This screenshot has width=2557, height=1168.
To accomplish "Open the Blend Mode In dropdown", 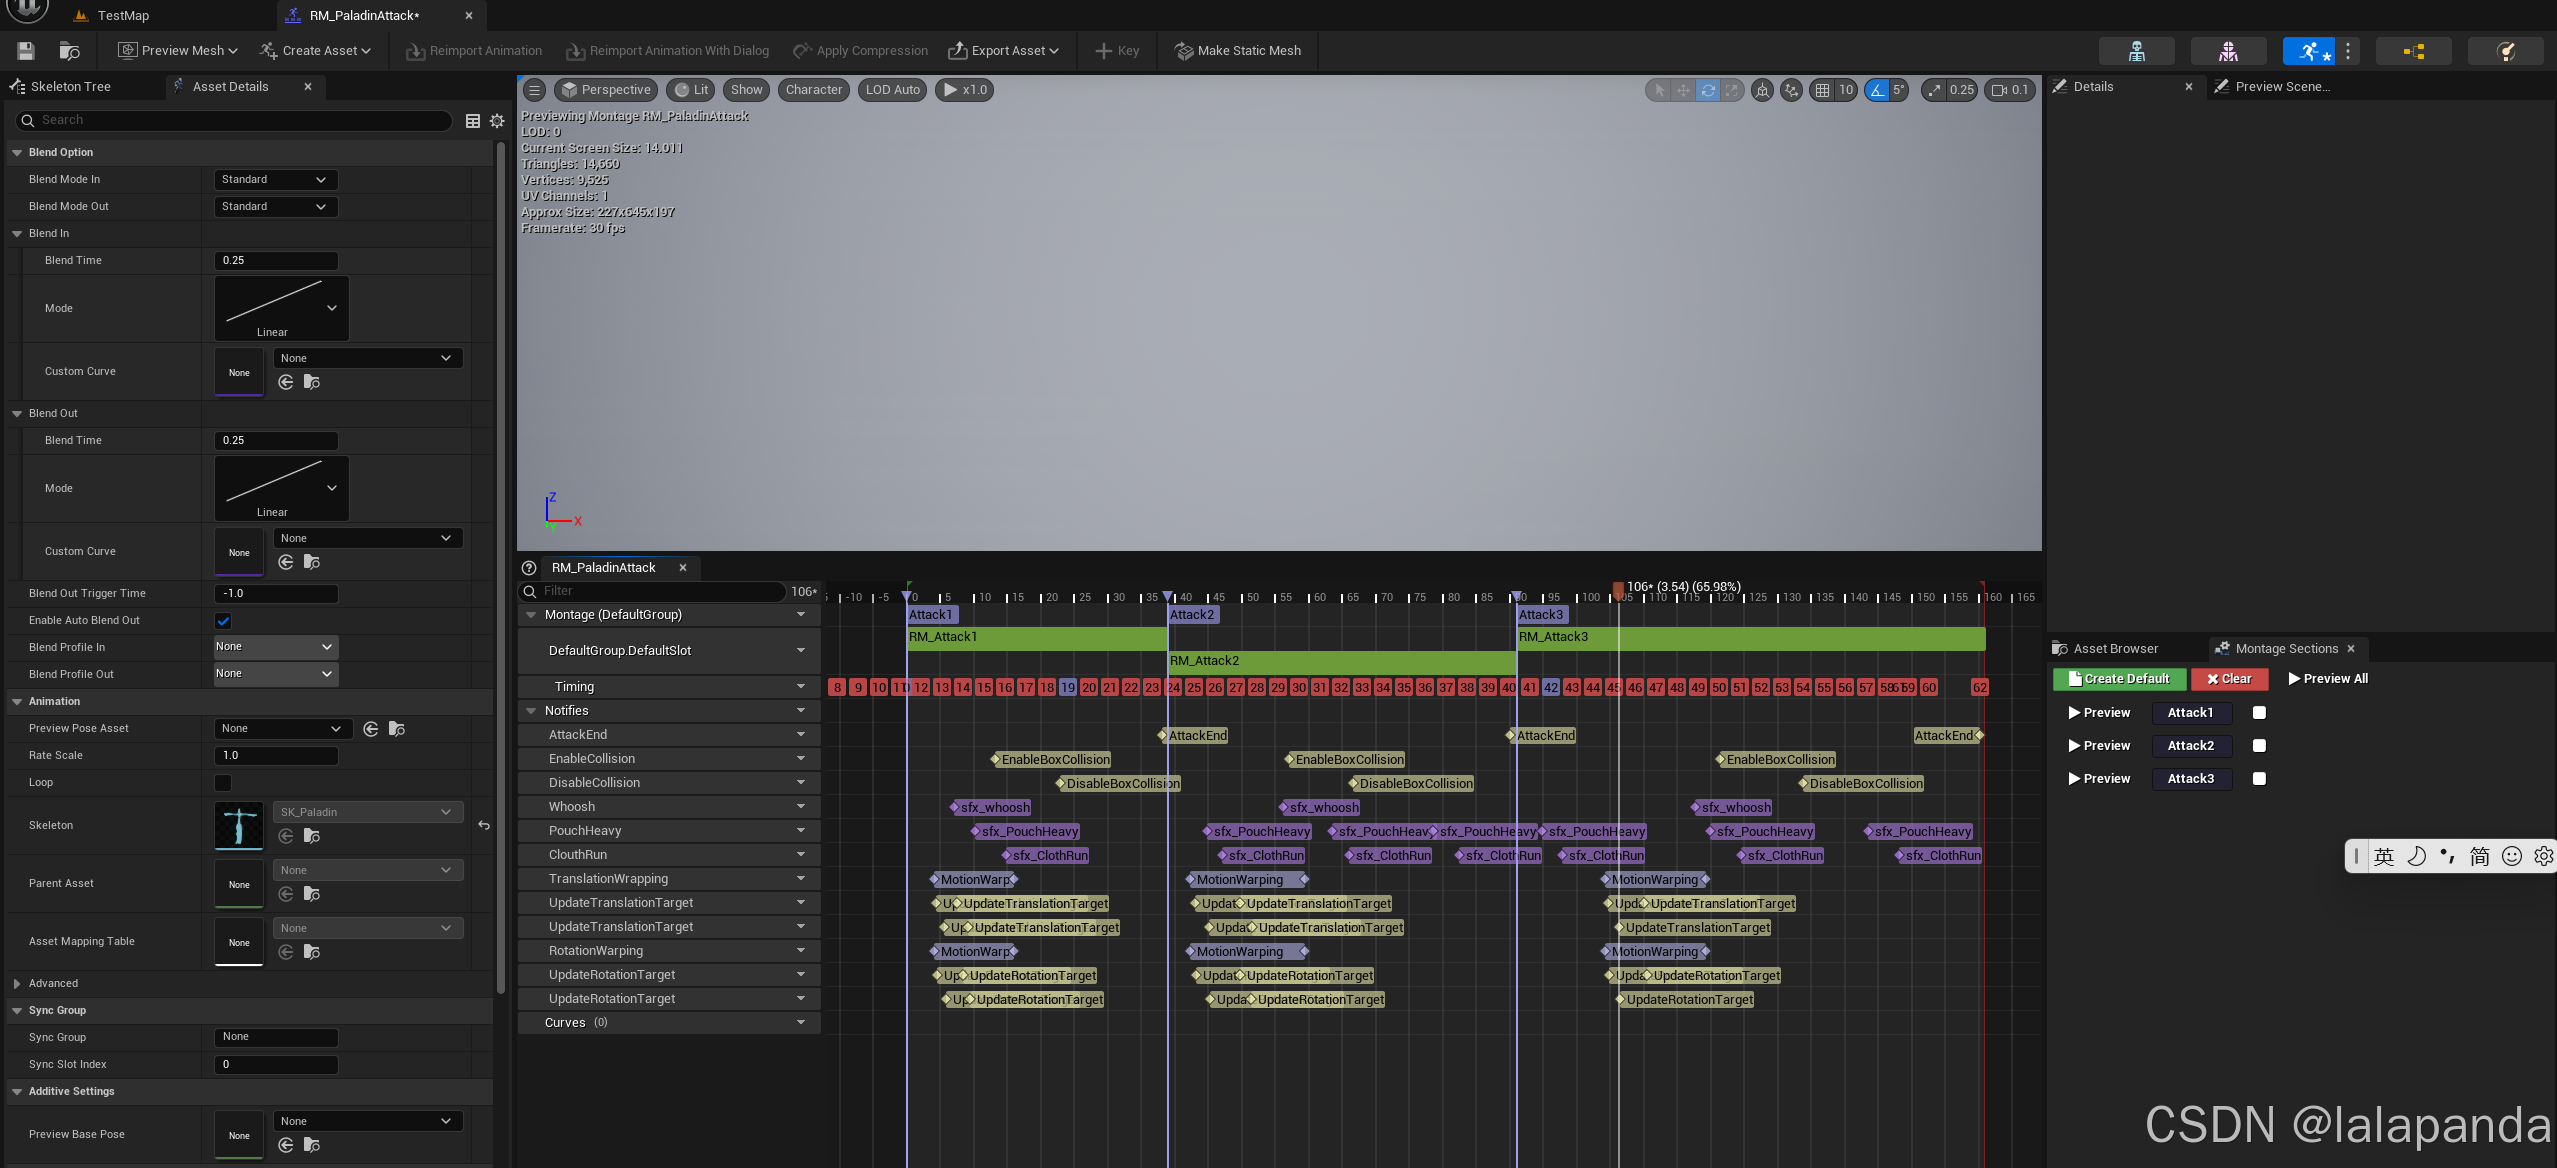I will 275,179.
